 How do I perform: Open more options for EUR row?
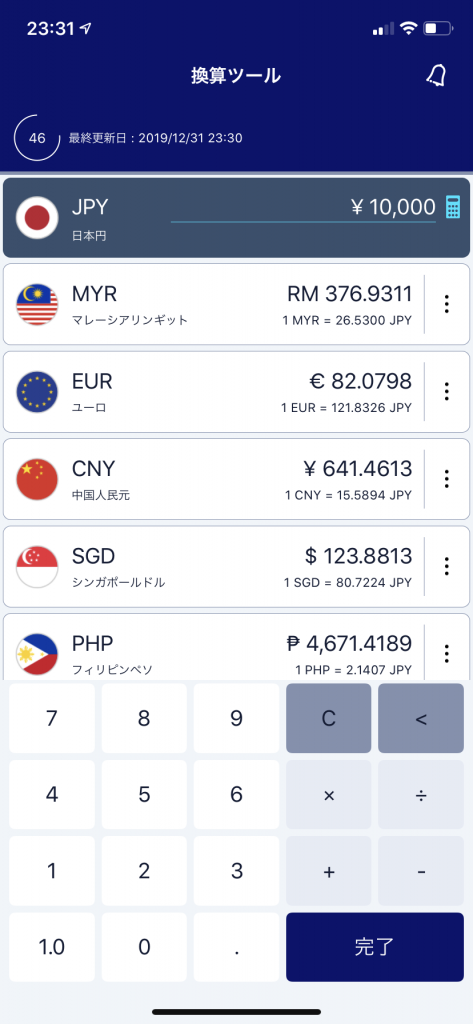pos(447,392)
